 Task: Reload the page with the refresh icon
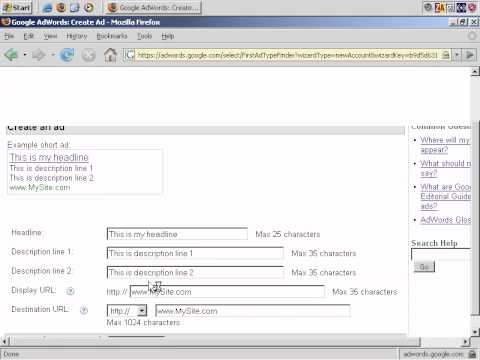click(67, 55)
